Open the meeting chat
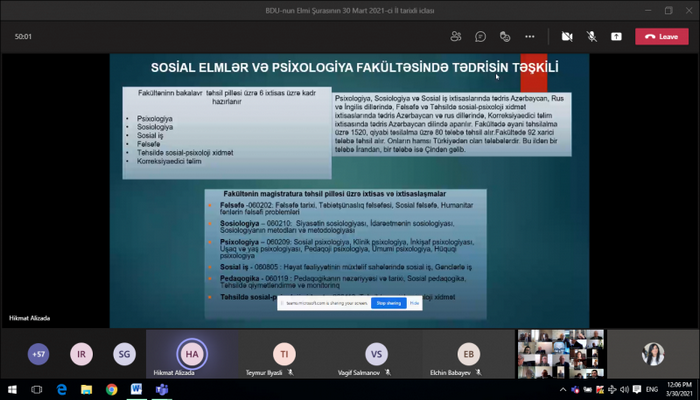Screen dimensions: 700x400 [481, 36]
